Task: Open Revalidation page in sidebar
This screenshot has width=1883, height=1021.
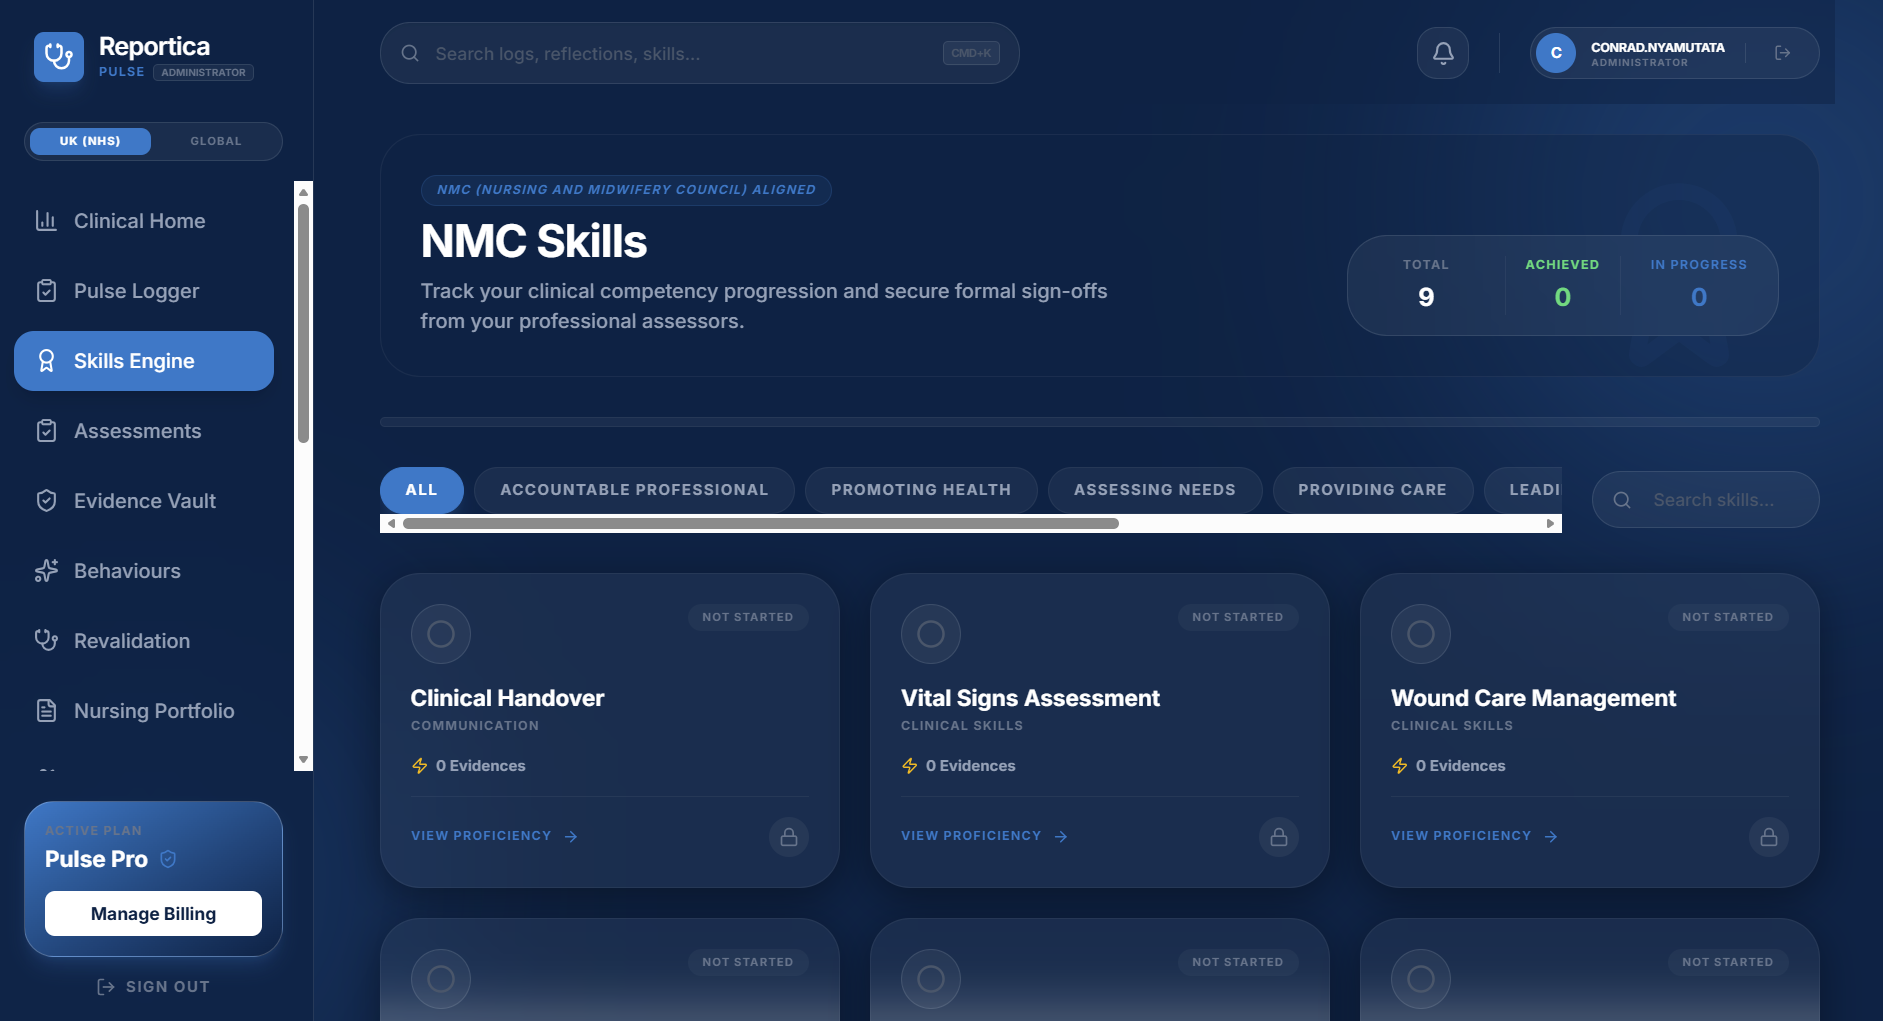Action: pos(144,641)
